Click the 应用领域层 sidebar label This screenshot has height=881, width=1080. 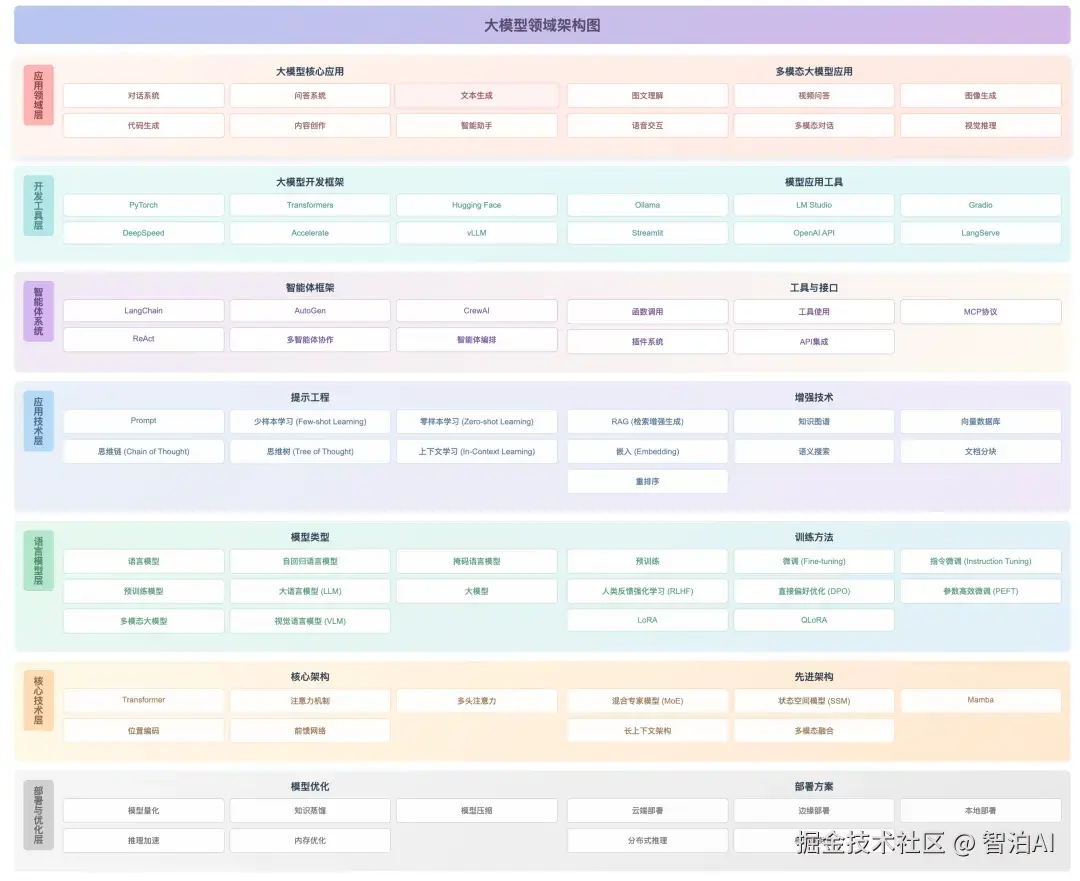(x=38, y=95)
